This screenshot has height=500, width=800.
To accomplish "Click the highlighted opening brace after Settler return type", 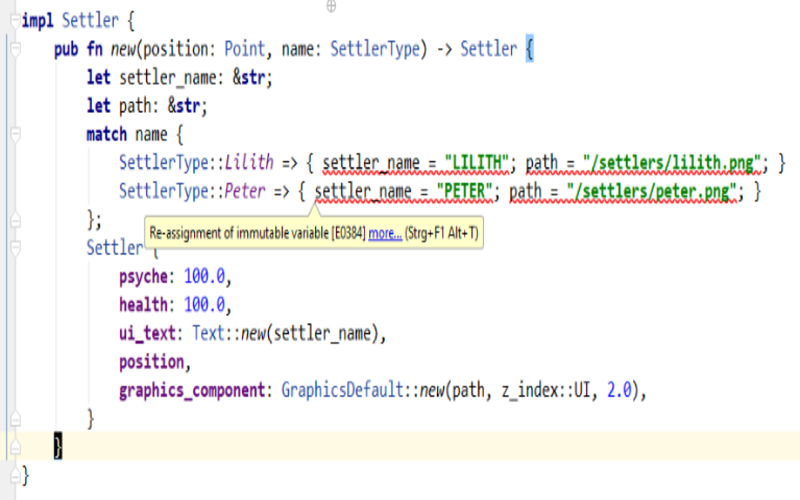I will 530,49.
